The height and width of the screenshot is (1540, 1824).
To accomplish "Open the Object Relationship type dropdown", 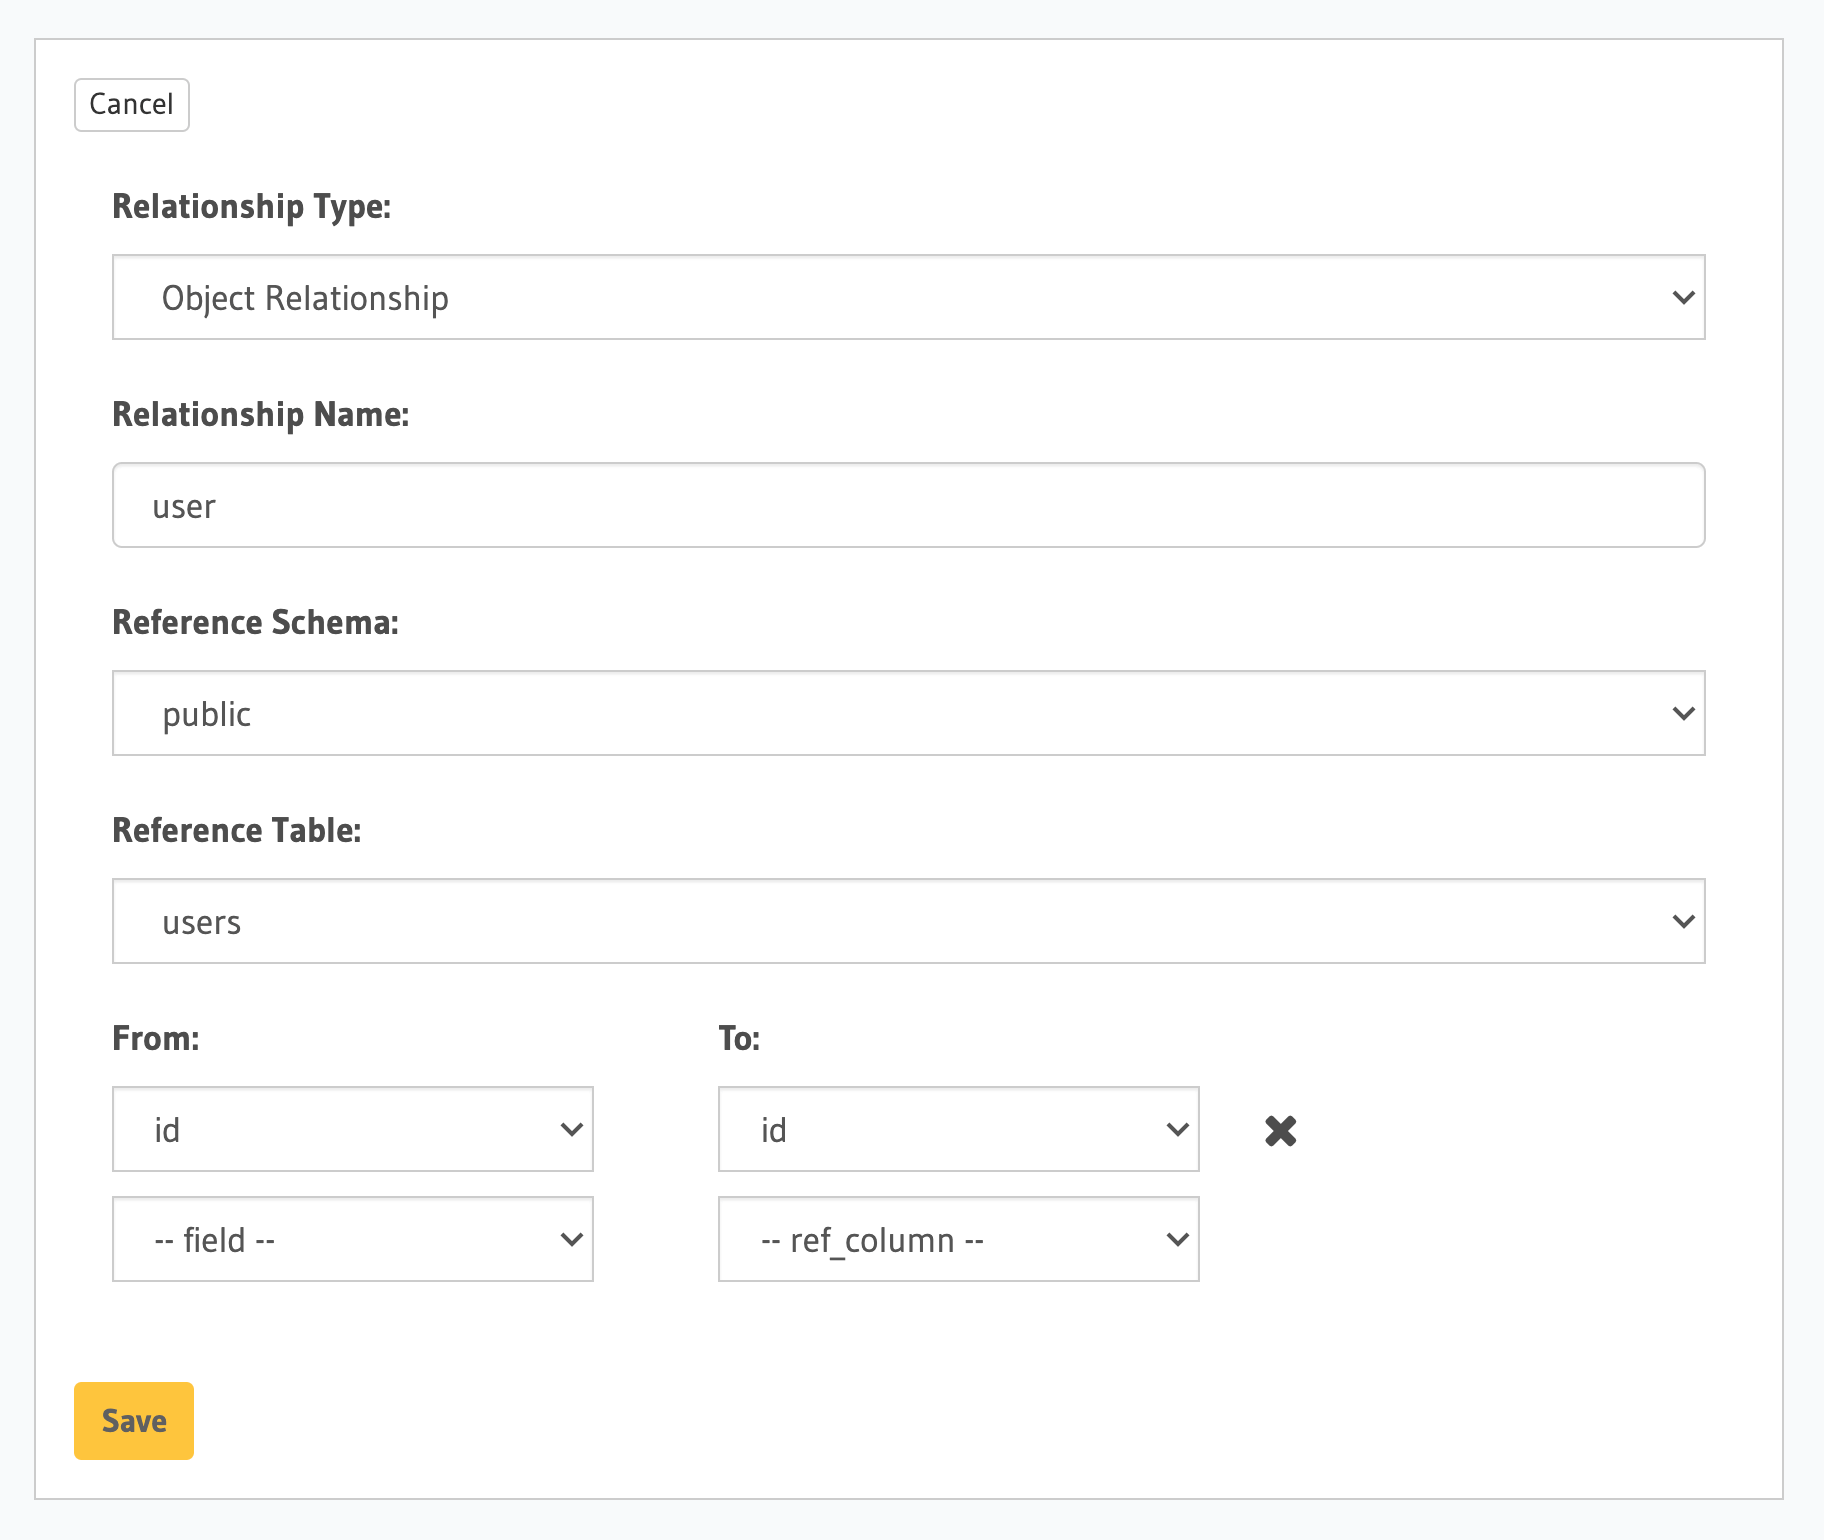I will click(x=907, y=298).
